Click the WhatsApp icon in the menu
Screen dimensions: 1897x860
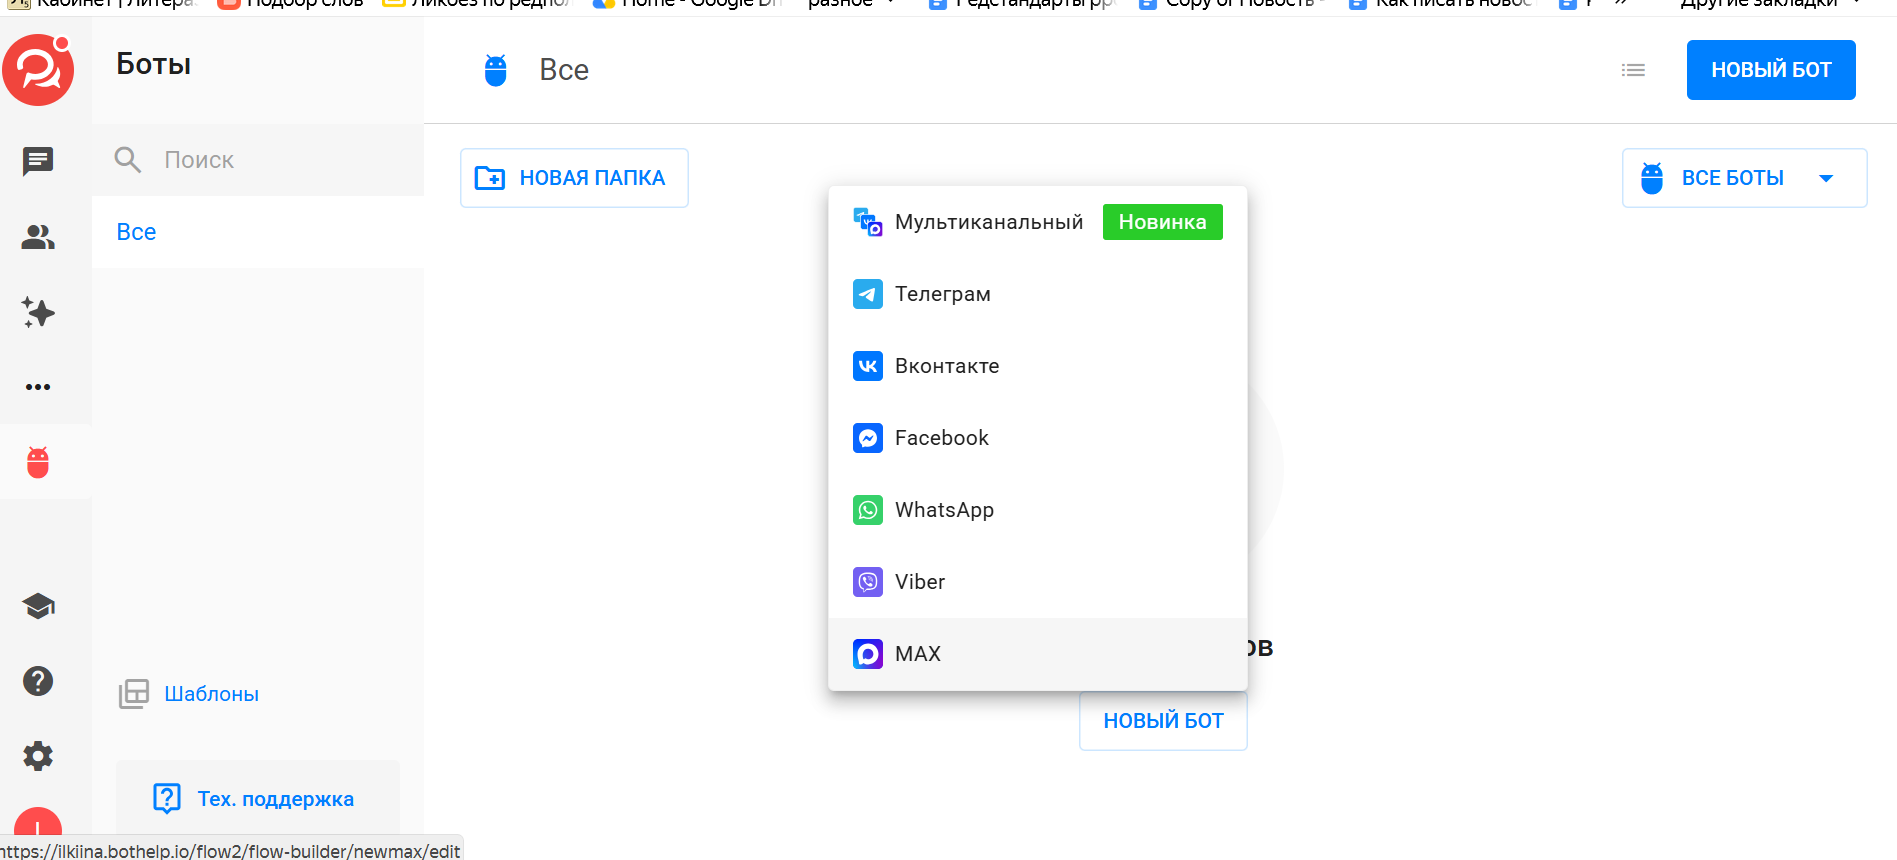(867, 510)
